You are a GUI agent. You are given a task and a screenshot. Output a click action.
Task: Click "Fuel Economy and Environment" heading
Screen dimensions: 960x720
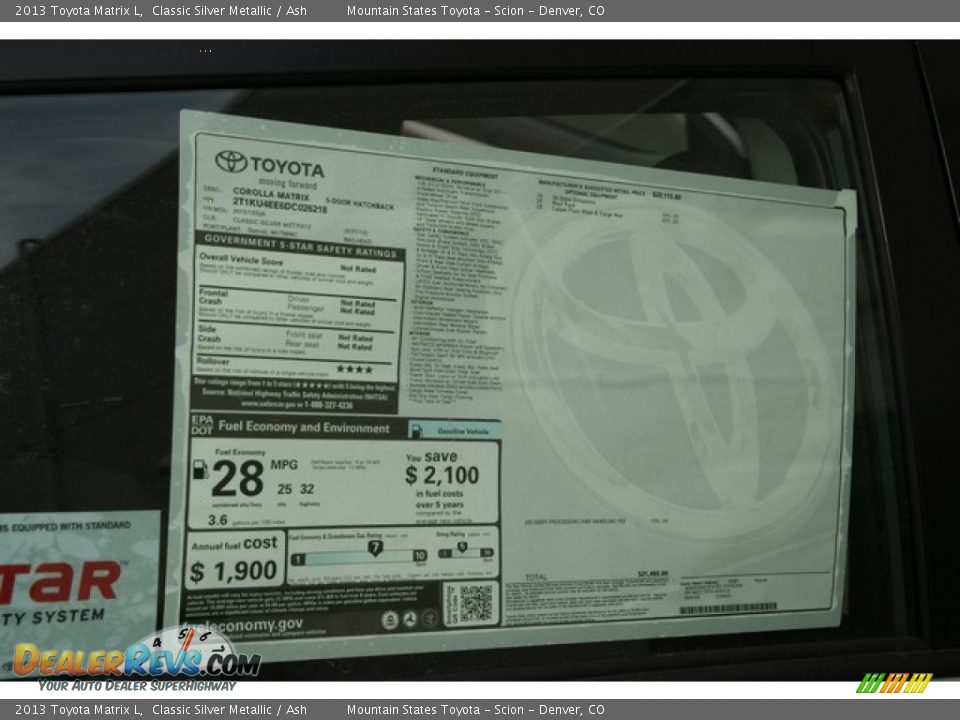coord(304,427)
